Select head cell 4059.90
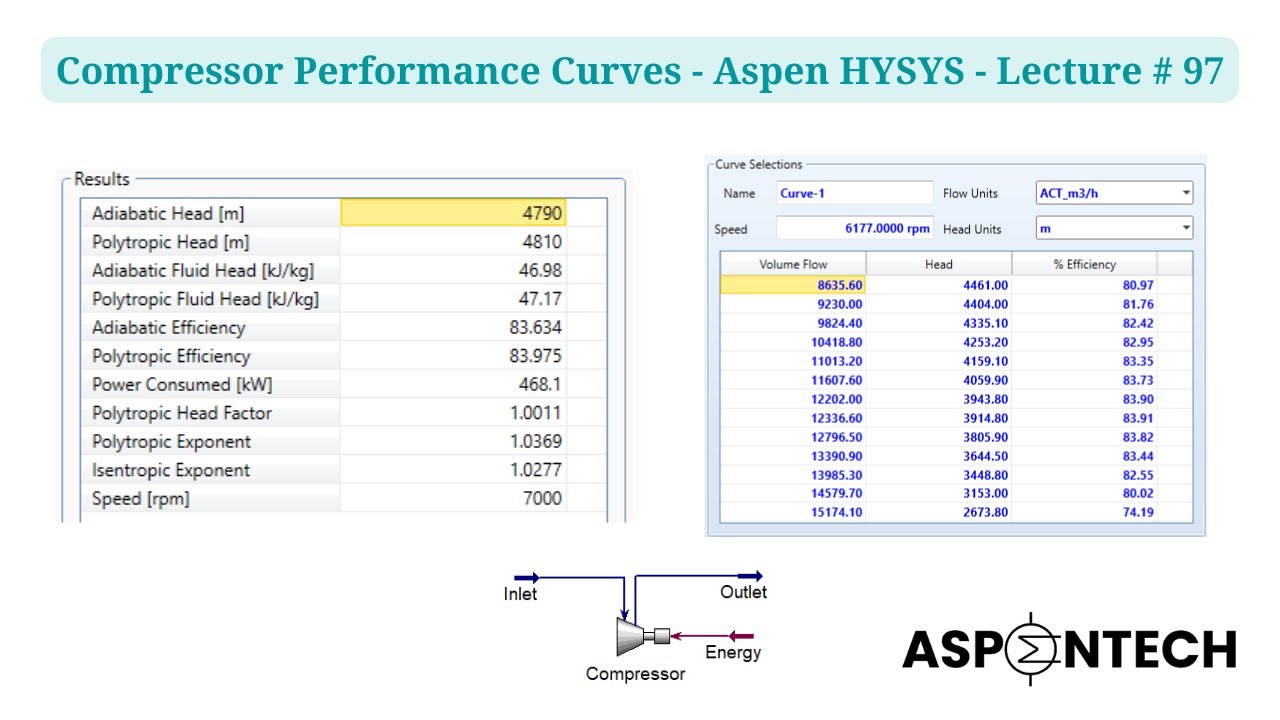 pos(939,380)
